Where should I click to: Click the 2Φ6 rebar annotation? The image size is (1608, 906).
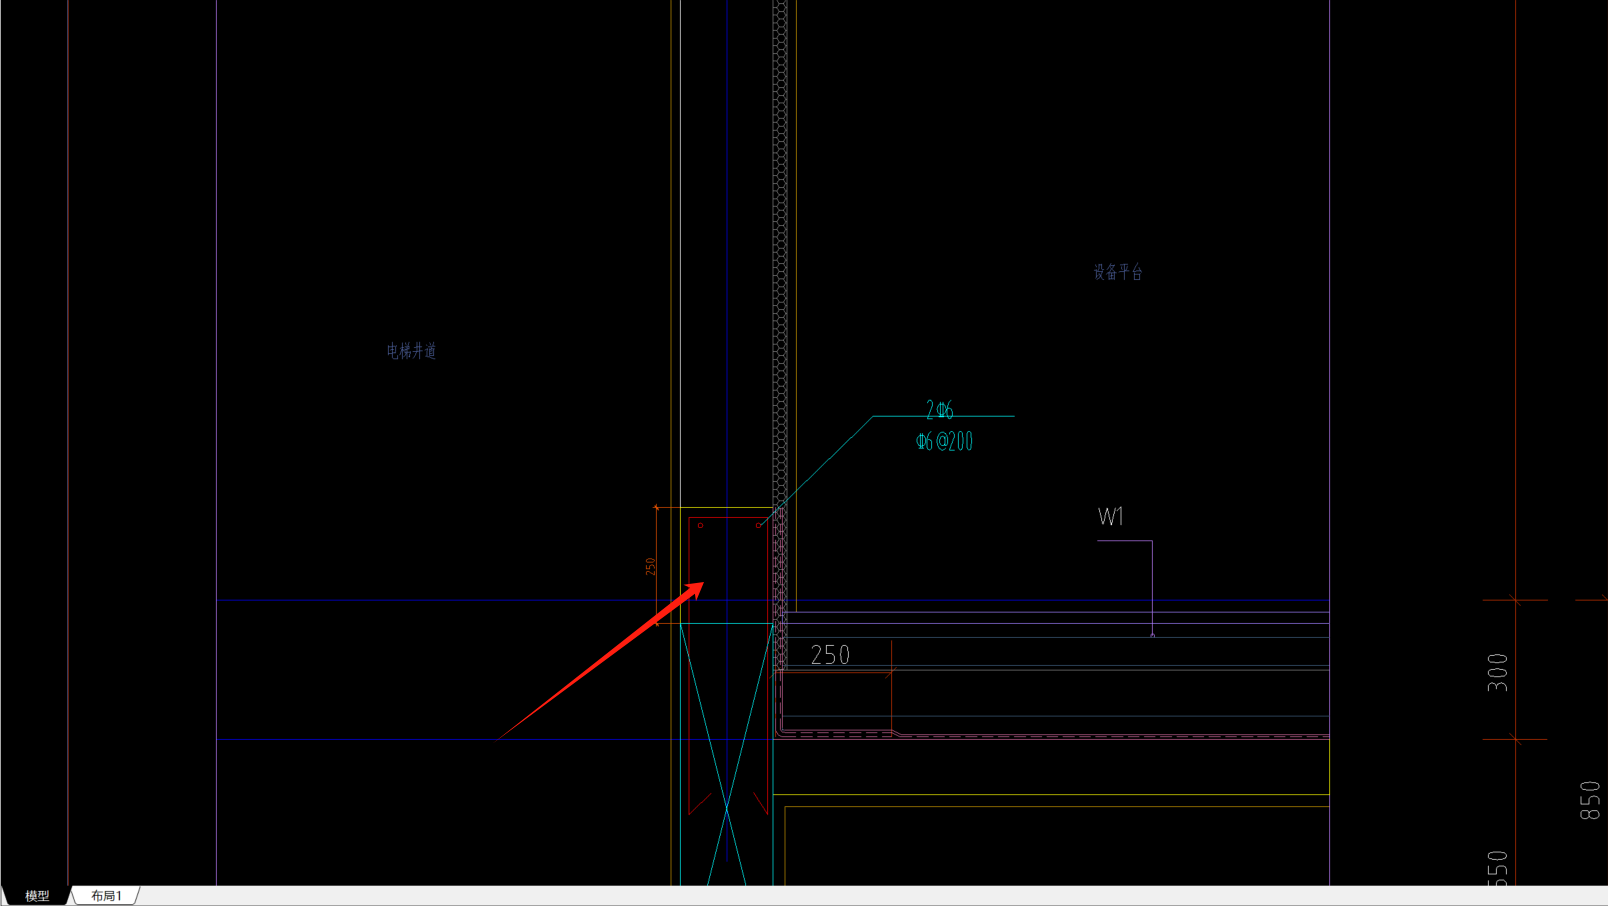(x=940, y=409)
